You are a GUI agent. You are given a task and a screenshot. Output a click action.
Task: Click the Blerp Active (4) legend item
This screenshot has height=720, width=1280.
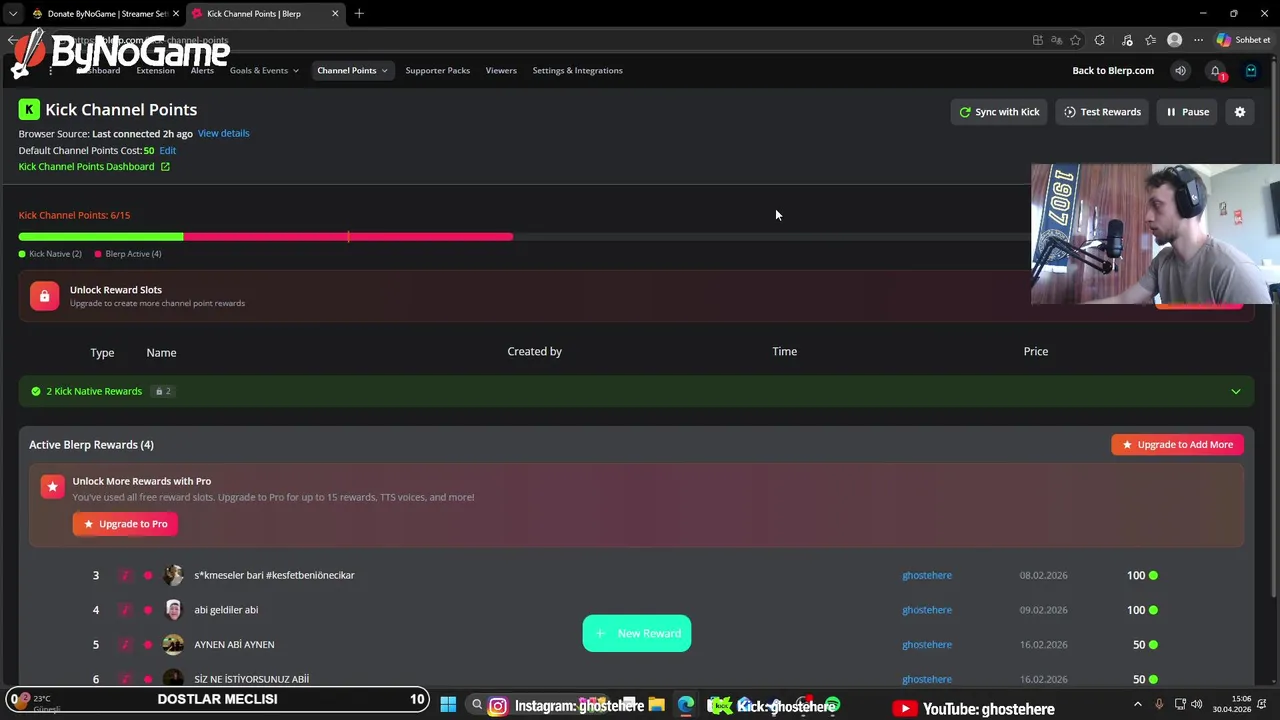(128, 254)
